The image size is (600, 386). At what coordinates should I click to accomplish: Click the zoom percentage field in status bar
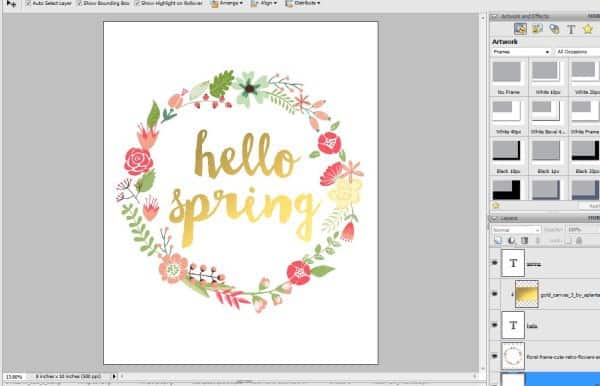[x=15, y=377]
